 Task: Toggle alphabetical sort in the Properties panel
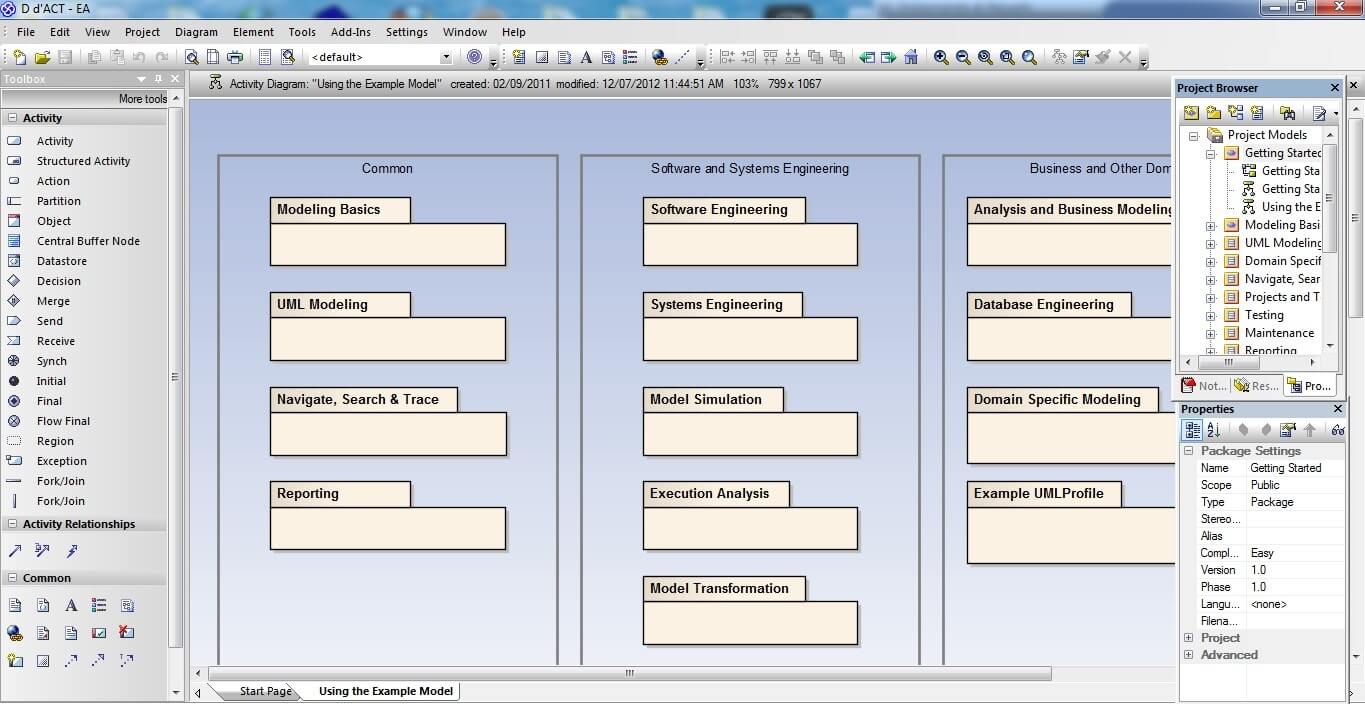click(x=1214, y=430)
